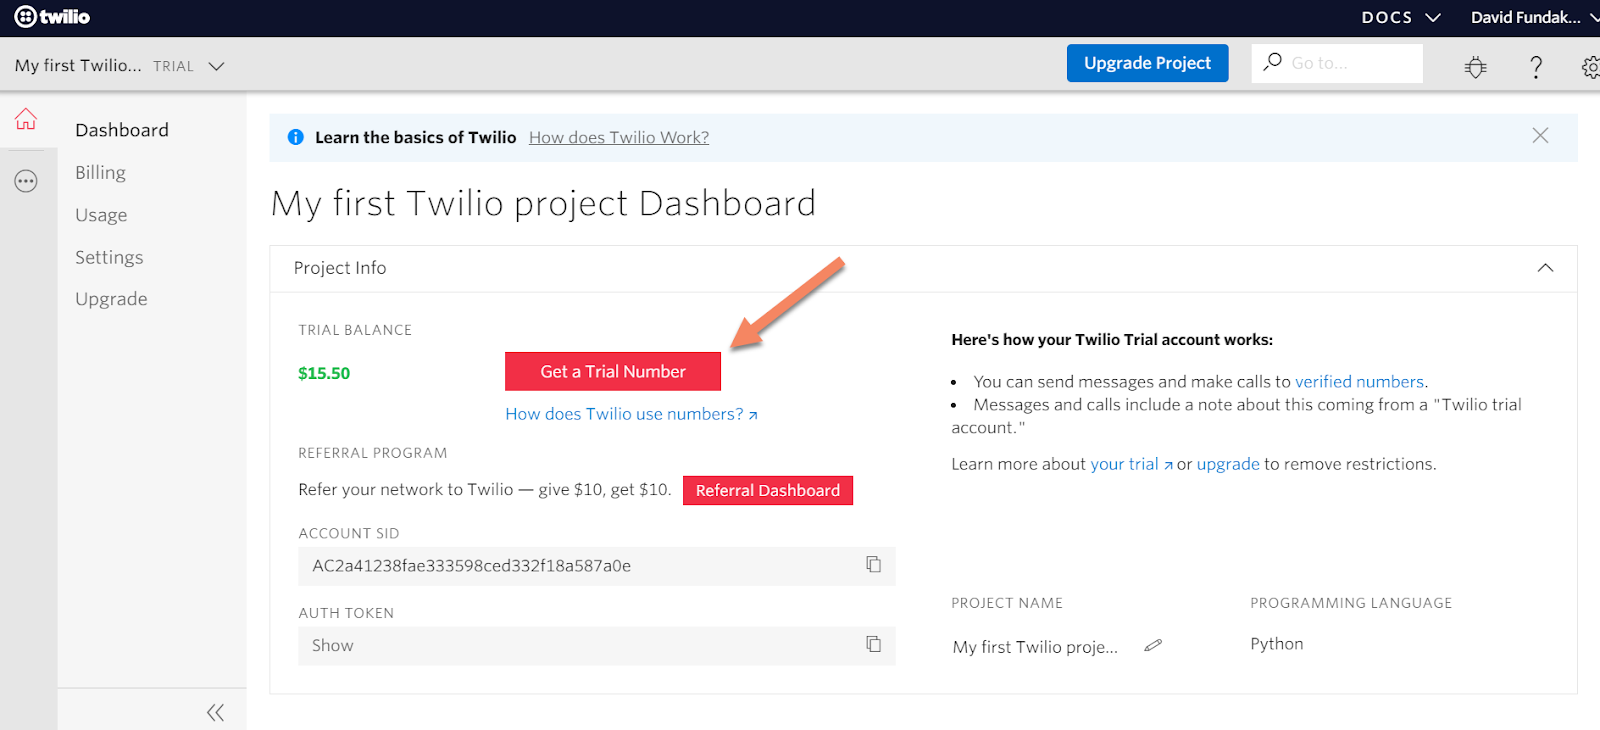Show the Auth Token
1600x730 pixels.
333,645
